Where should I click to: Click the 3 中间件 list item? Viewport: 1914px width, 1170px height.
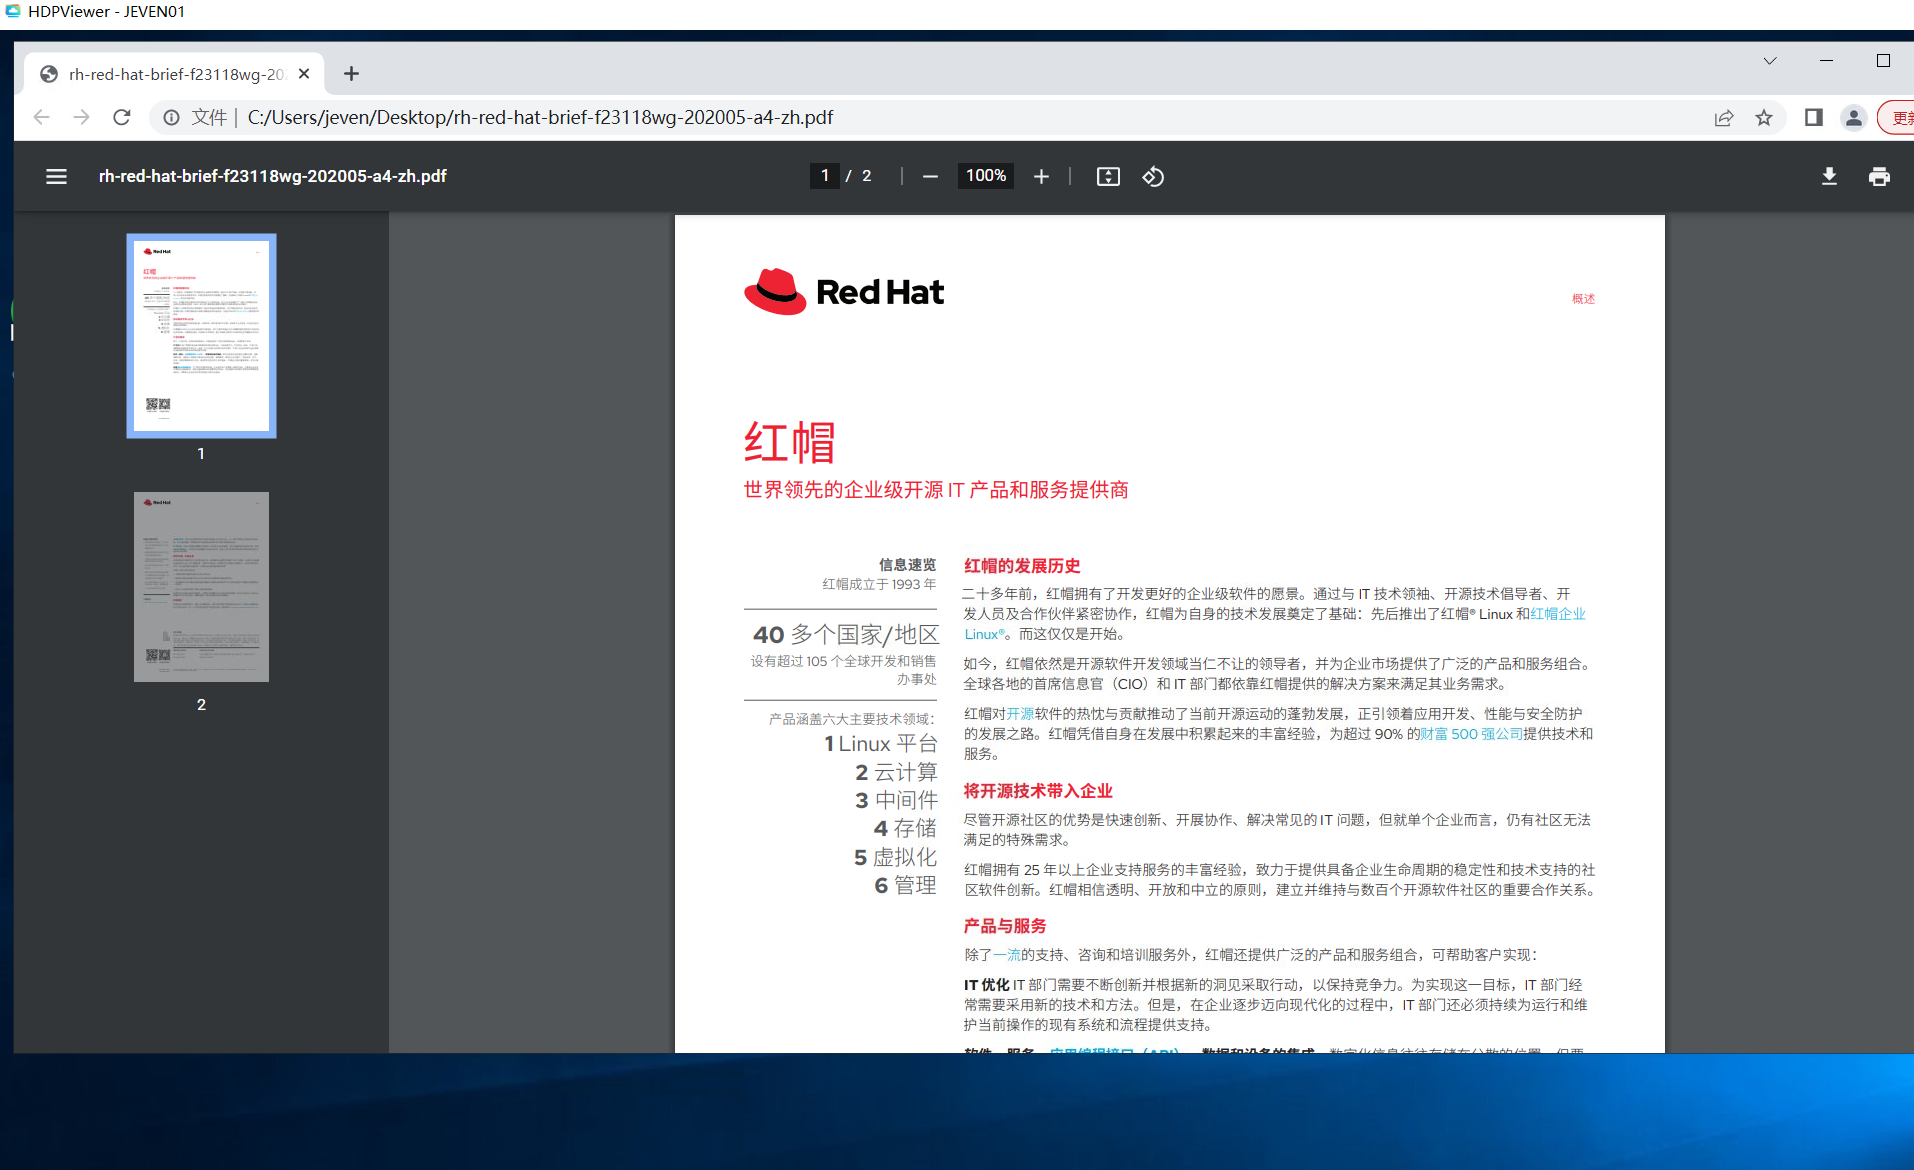[896, 800]
